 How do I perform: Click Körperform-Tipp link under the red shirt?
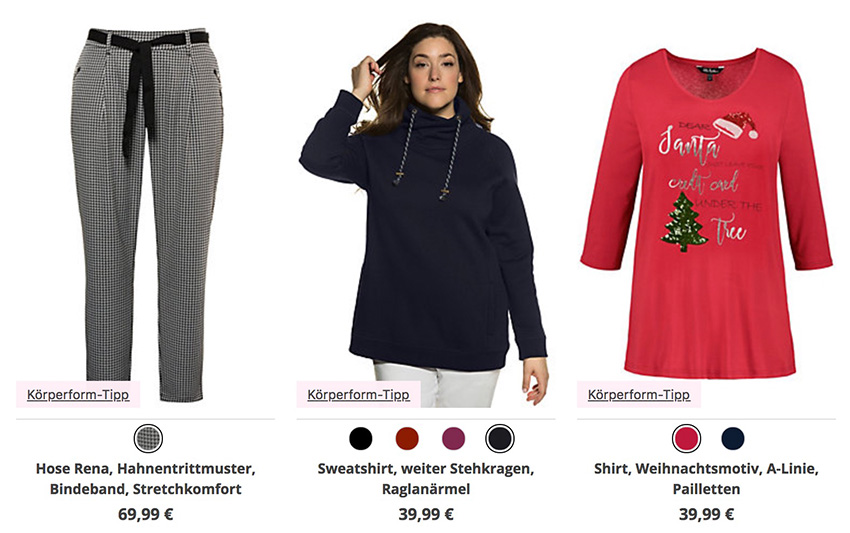(639, 394)
